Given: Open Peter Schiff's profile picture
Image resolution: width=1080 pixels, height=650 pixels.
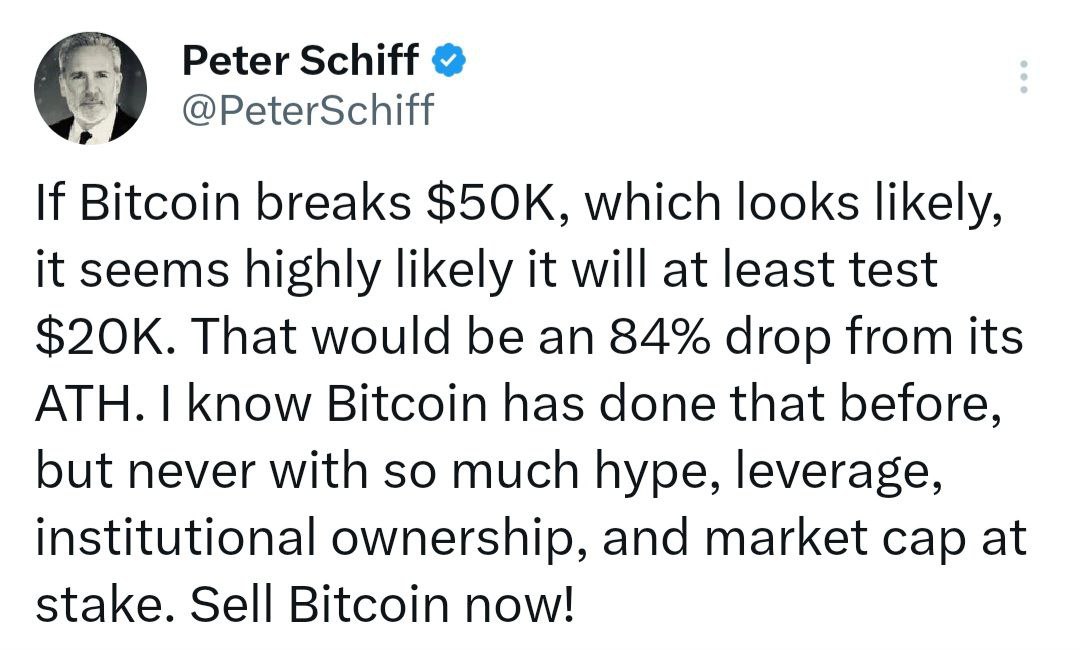Looking at the screenshot, I should pyautogui.click(x=91, y=89).
